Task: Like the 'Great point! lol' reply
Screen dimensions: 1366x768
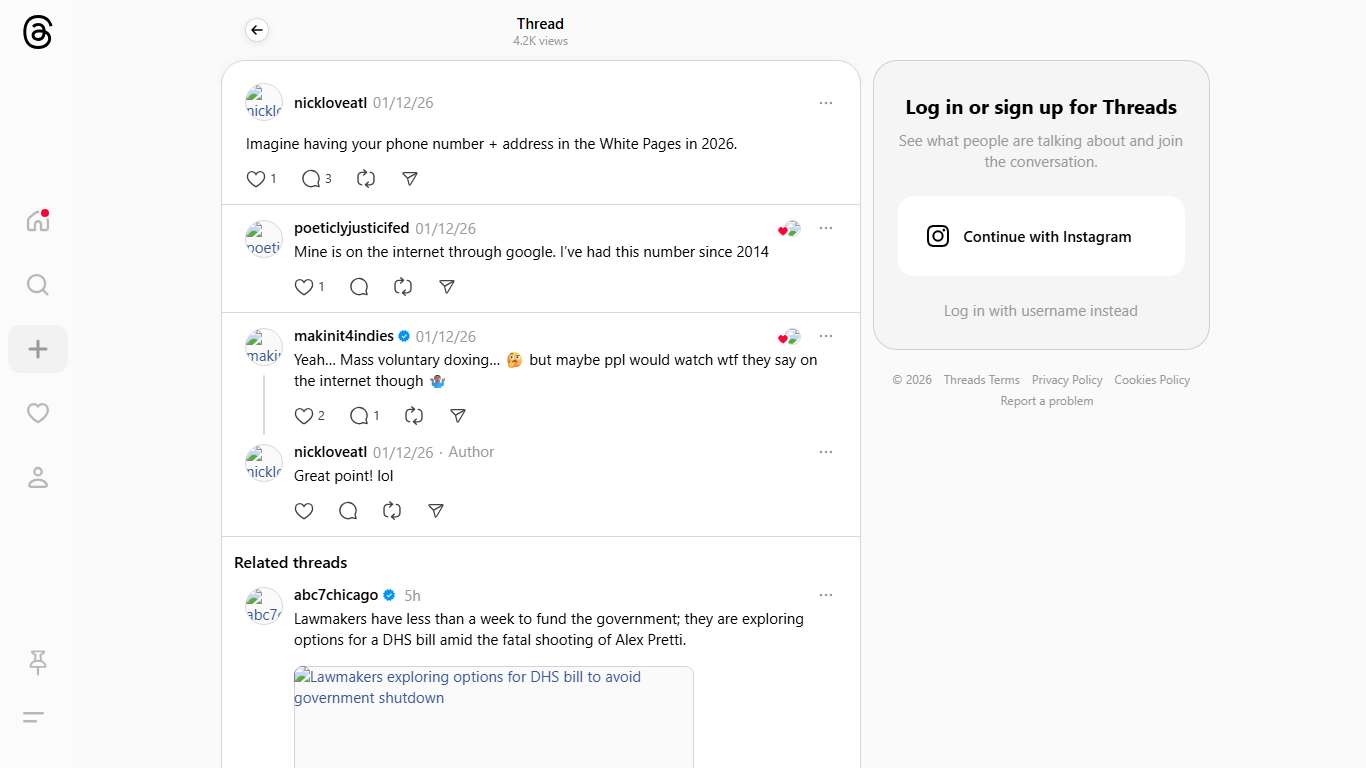Action: 304,511
